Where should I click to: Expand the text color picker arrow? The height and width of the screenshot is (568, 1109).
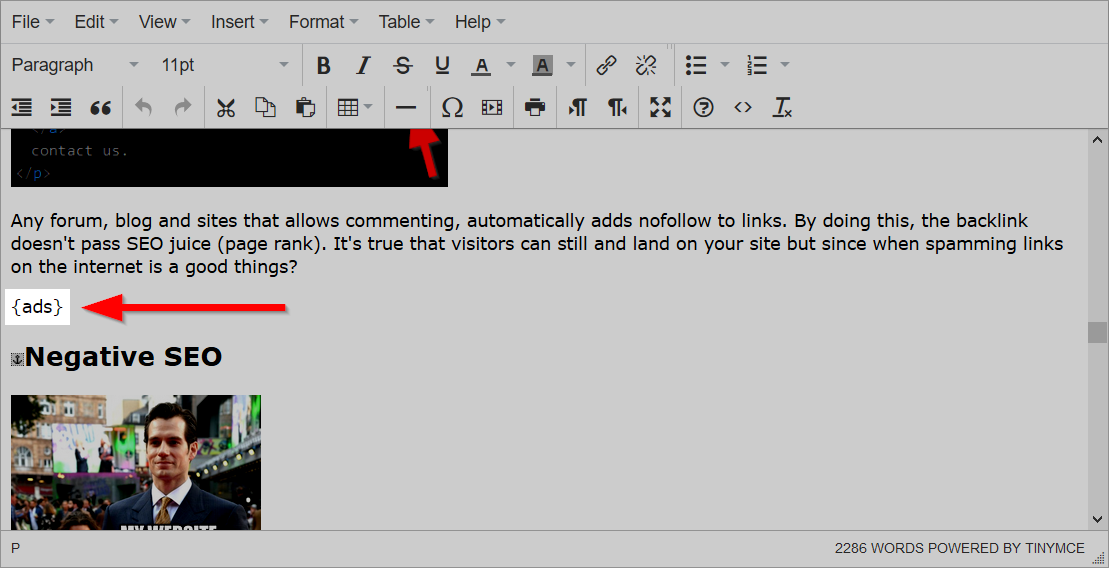[511, 65]
